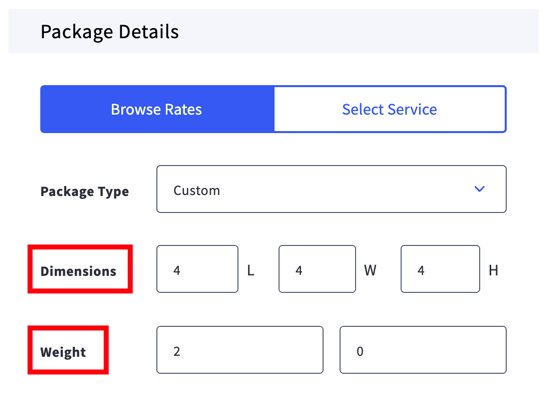This screenshot has height=400, width=546.
Task: Click the Dimensions label
Action: 78,271
